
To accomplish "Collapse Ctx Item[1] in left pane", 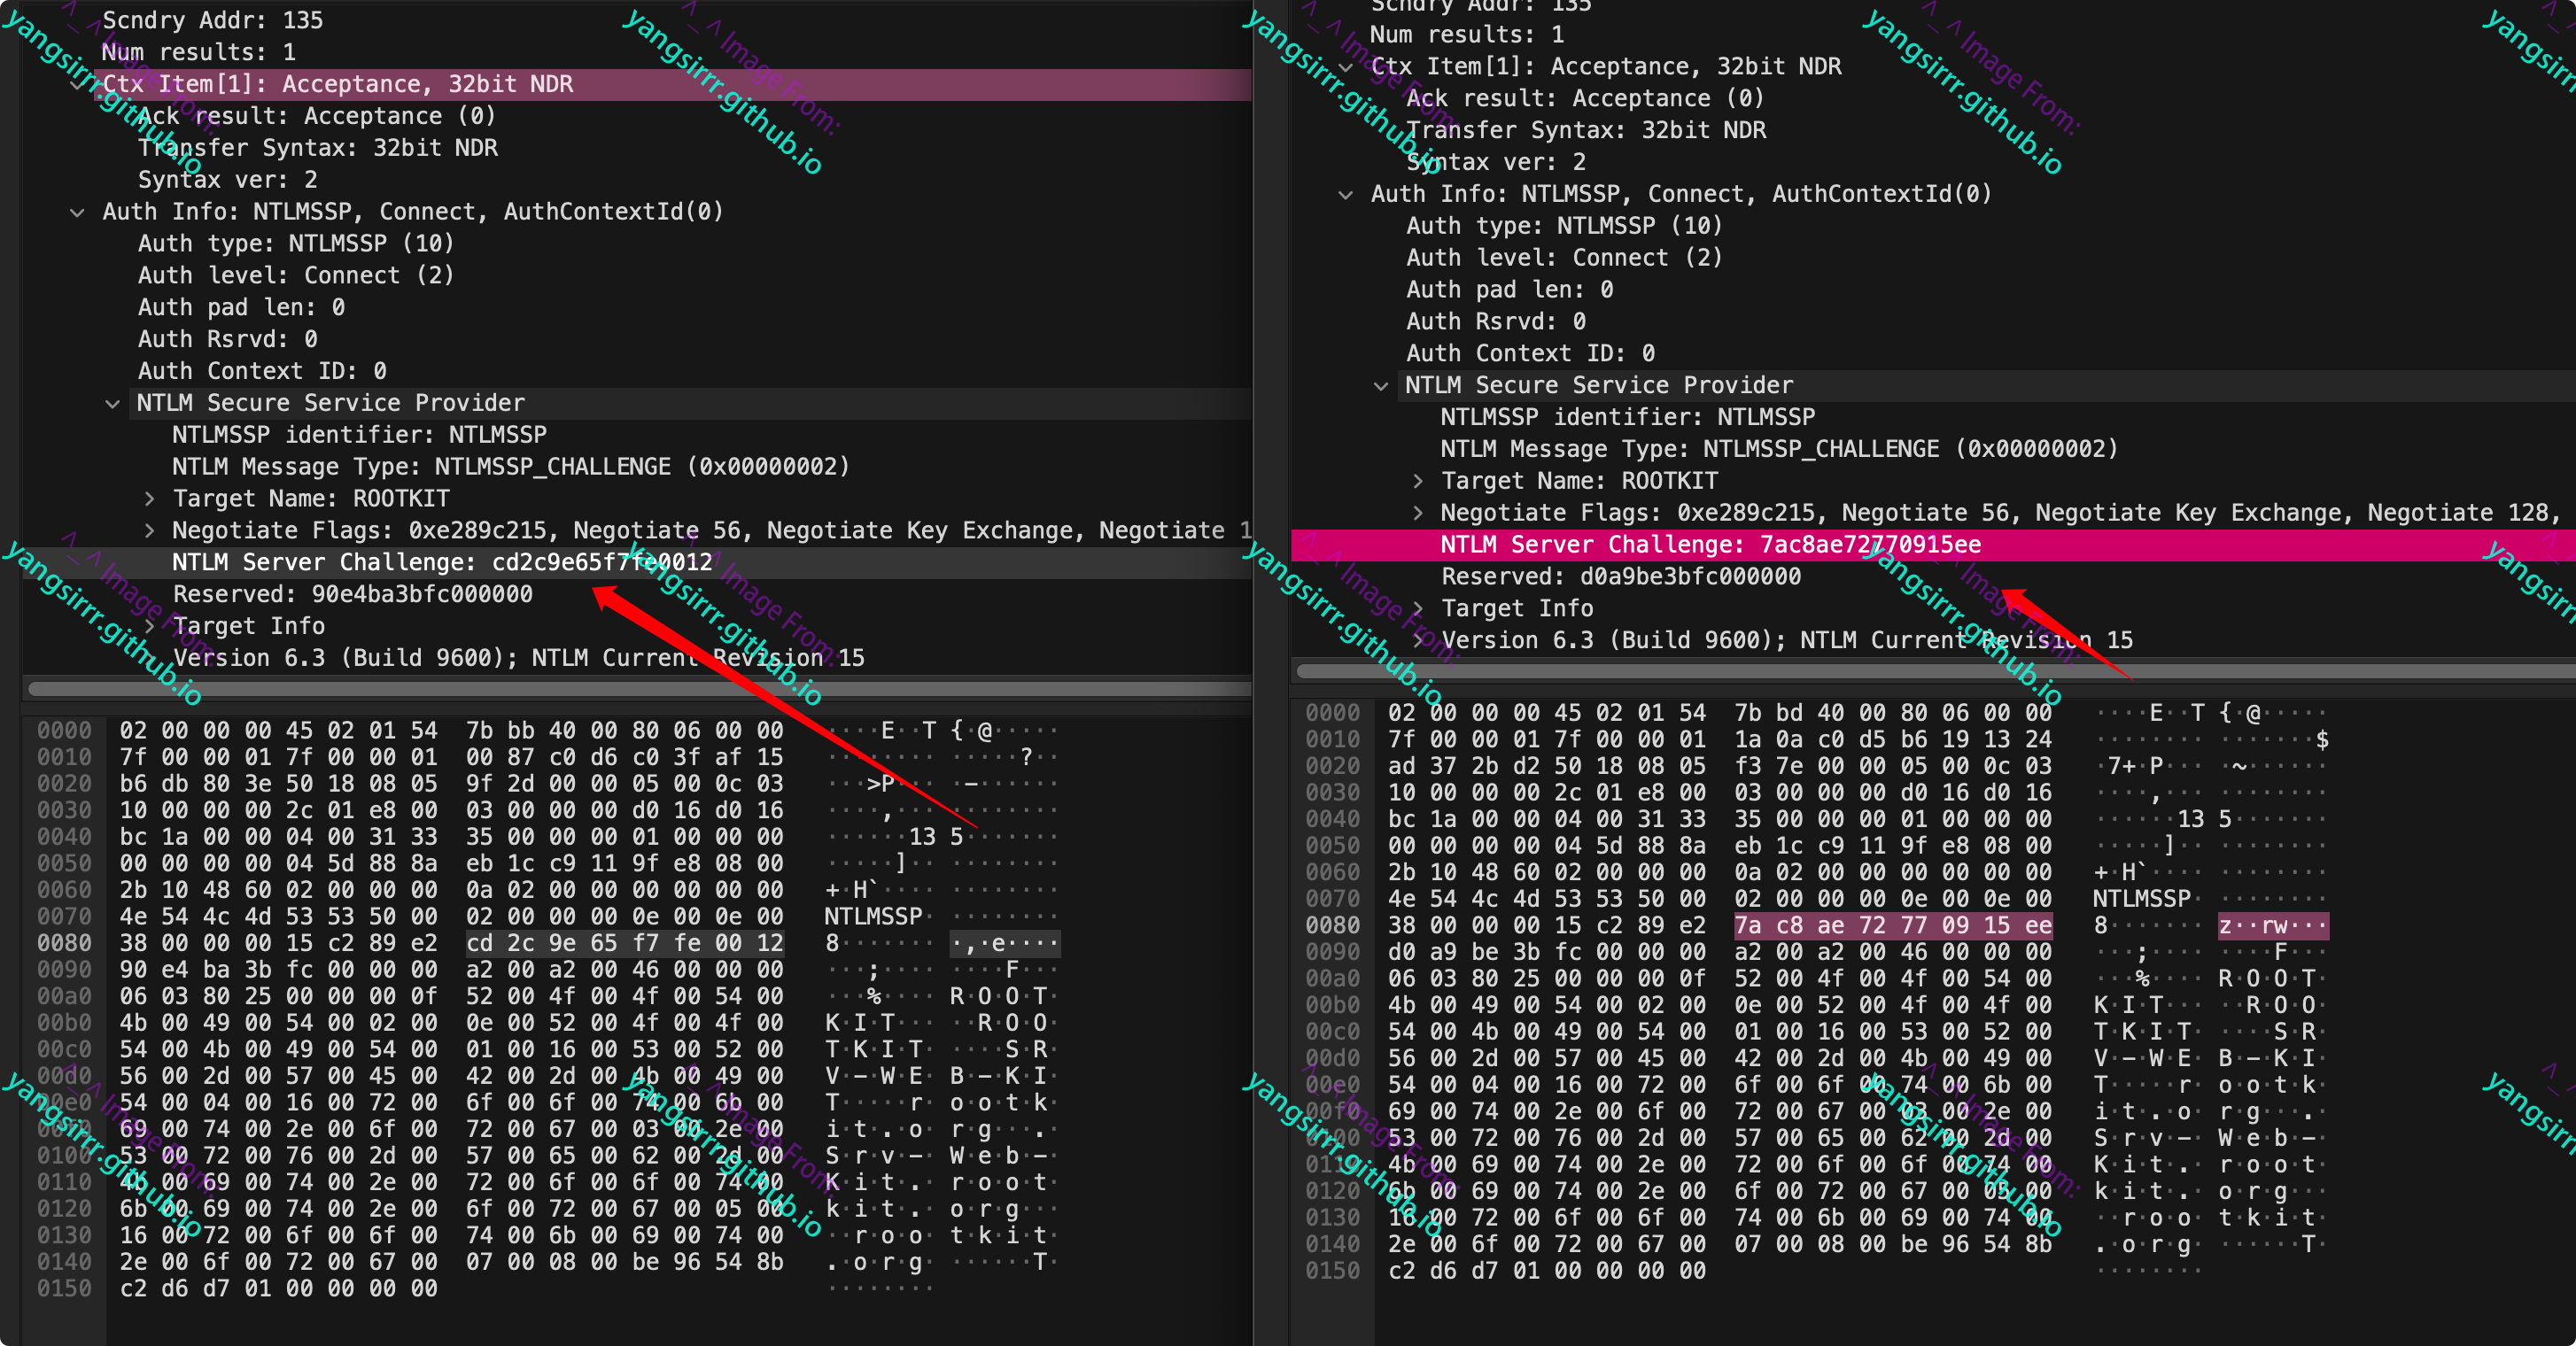I will pos(77,85).
